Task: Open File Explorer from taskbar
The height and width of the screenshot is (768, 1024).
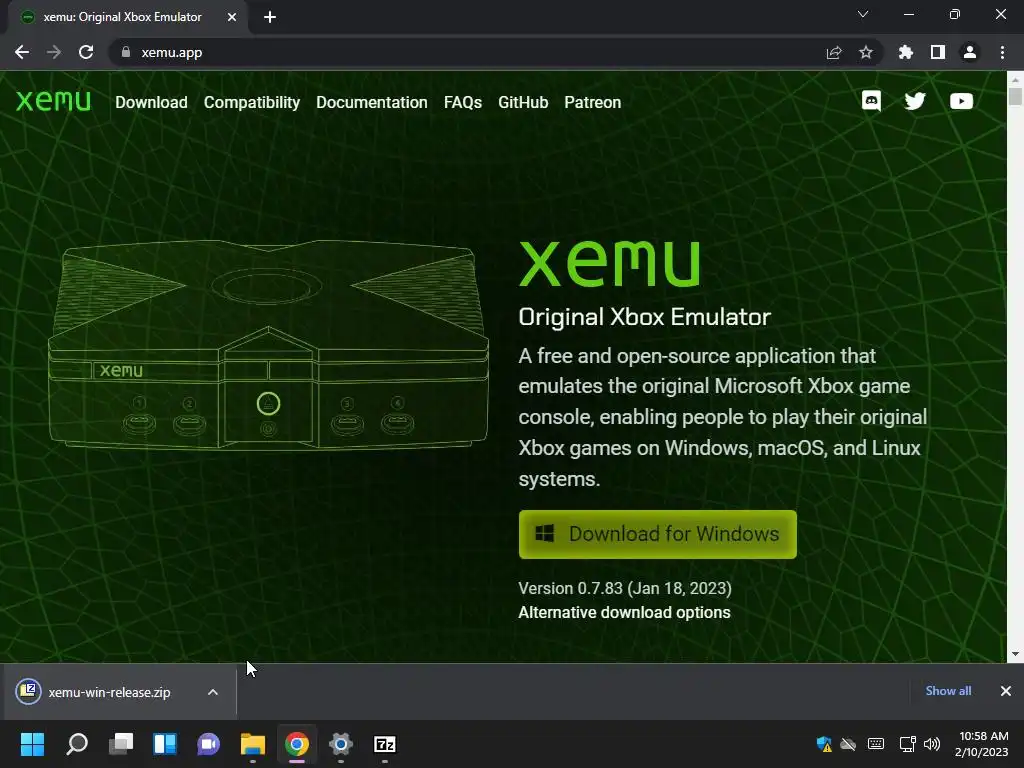Action: (253, 744)
